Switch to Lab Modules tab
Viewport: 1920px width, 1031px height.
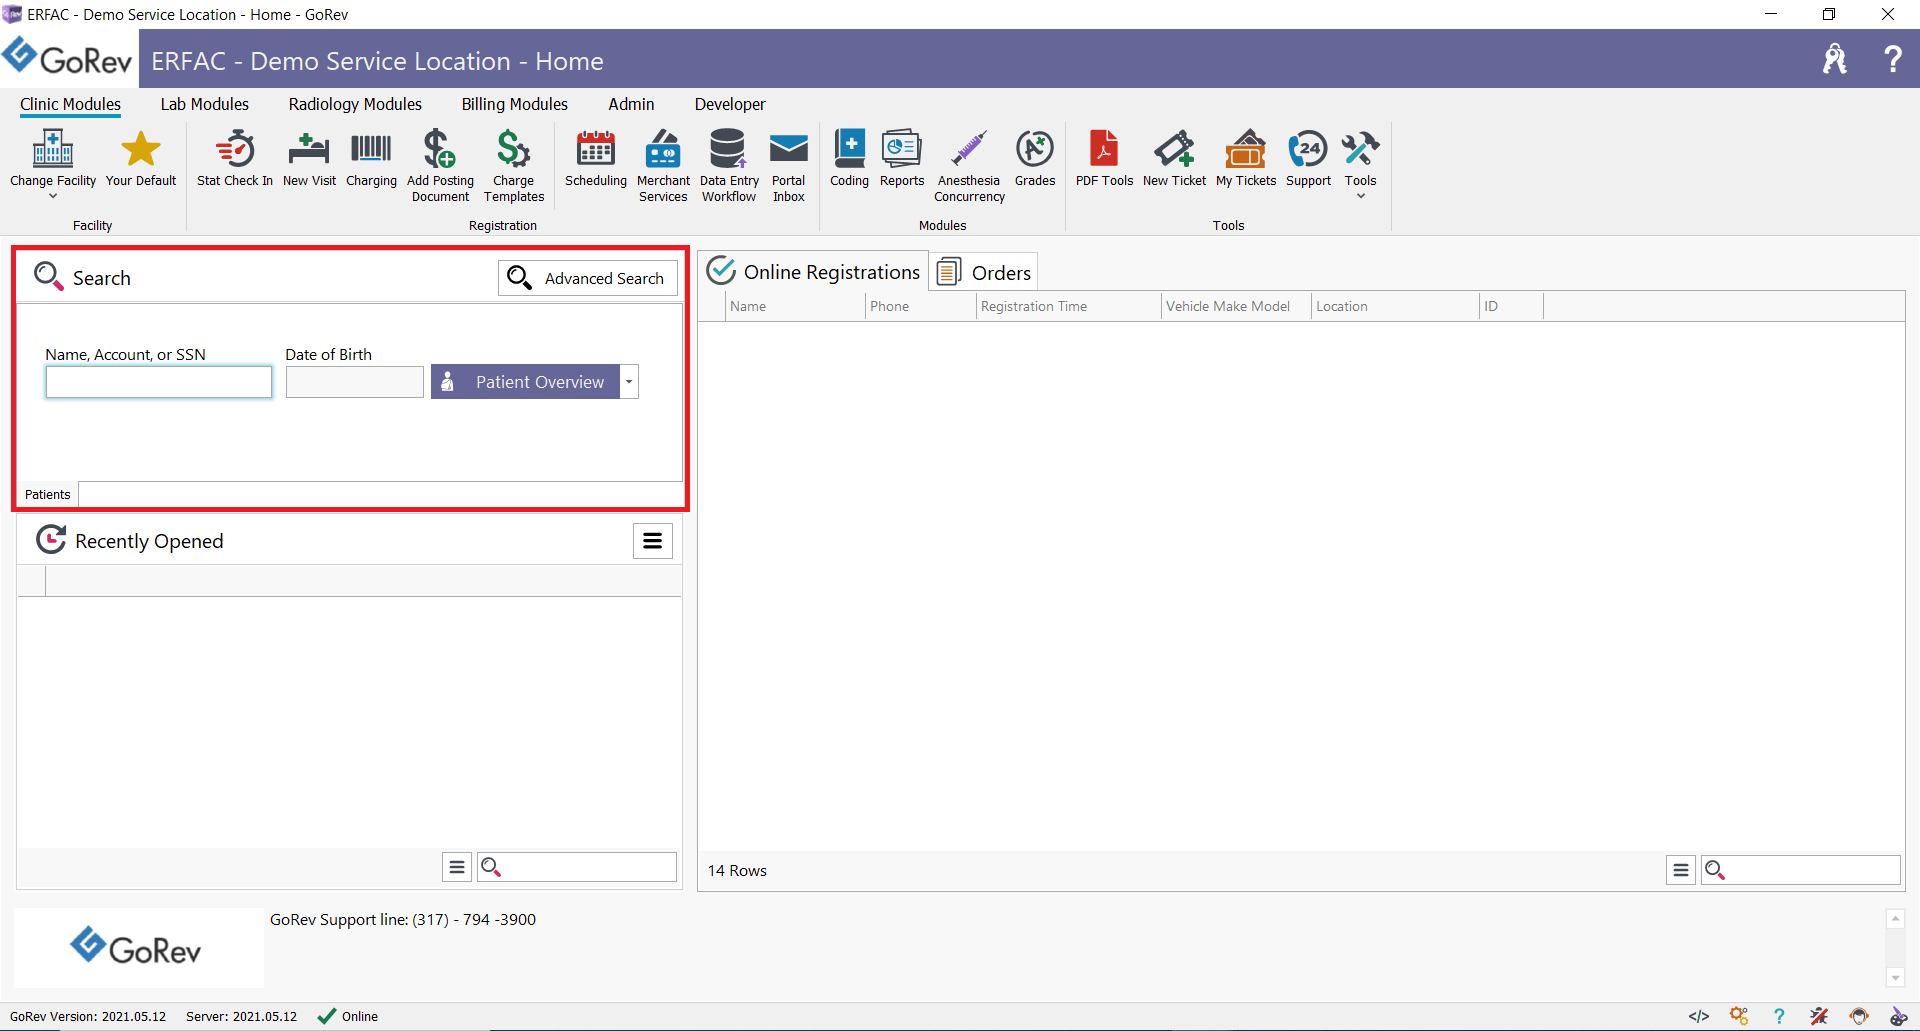tap(205, 104)
